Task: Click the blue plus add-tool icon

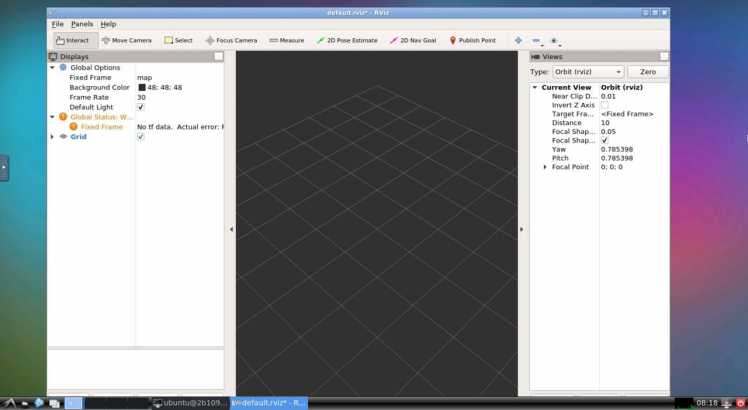Action: click(x=518, y=40)
